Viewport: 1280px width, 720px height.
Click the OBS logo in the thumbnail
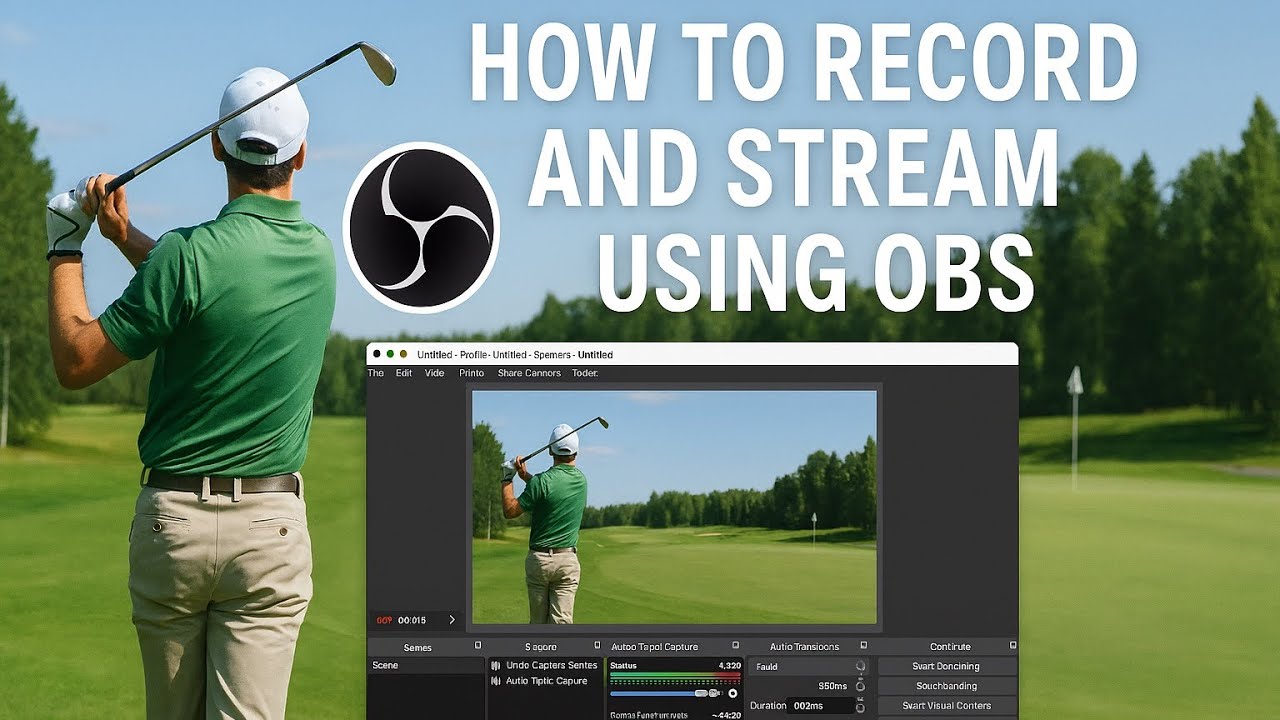(x=421, y=227)
